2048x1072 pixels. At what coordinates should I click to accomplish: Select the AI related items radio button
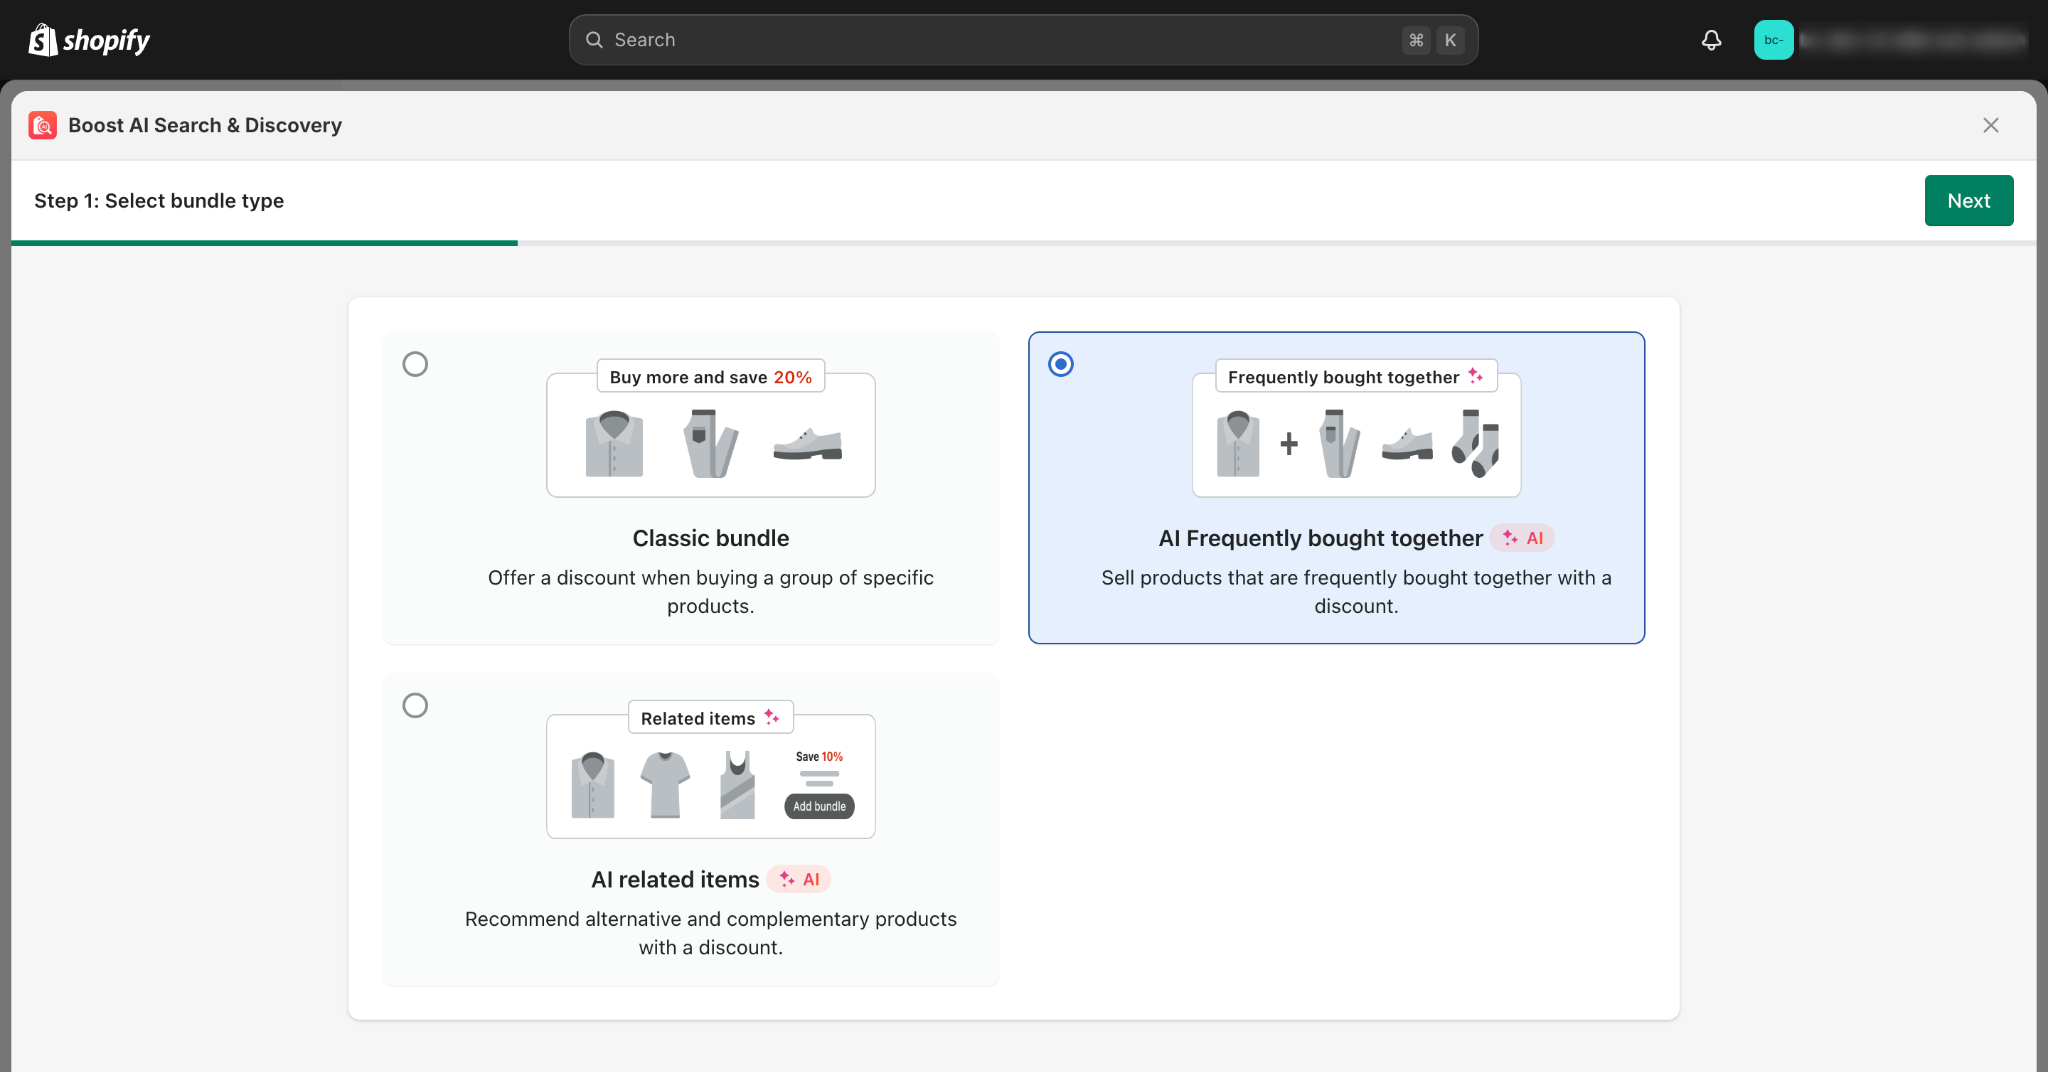tap(415, 706)
